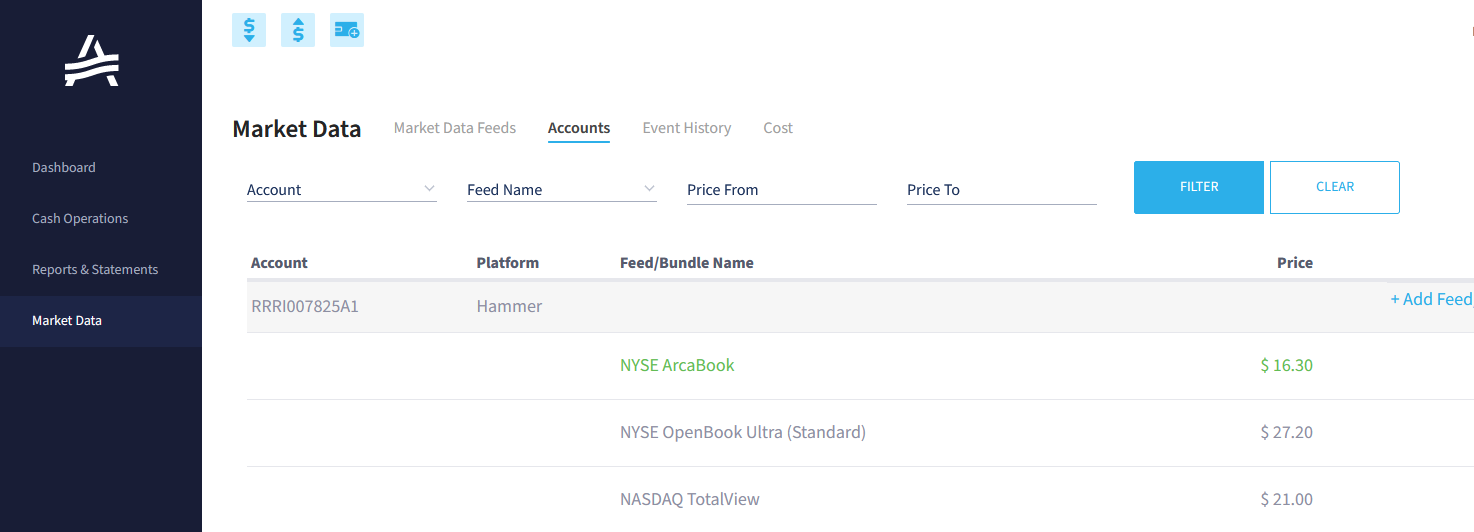This screenshot has height=532, width=1474.
Task: Click the Hammer platform cell
Action: (509, 306)
